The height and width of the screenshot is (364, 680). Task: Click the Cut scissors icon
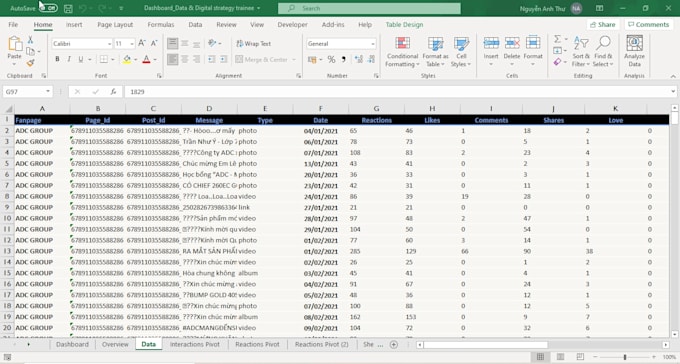(x=30, y=40)
